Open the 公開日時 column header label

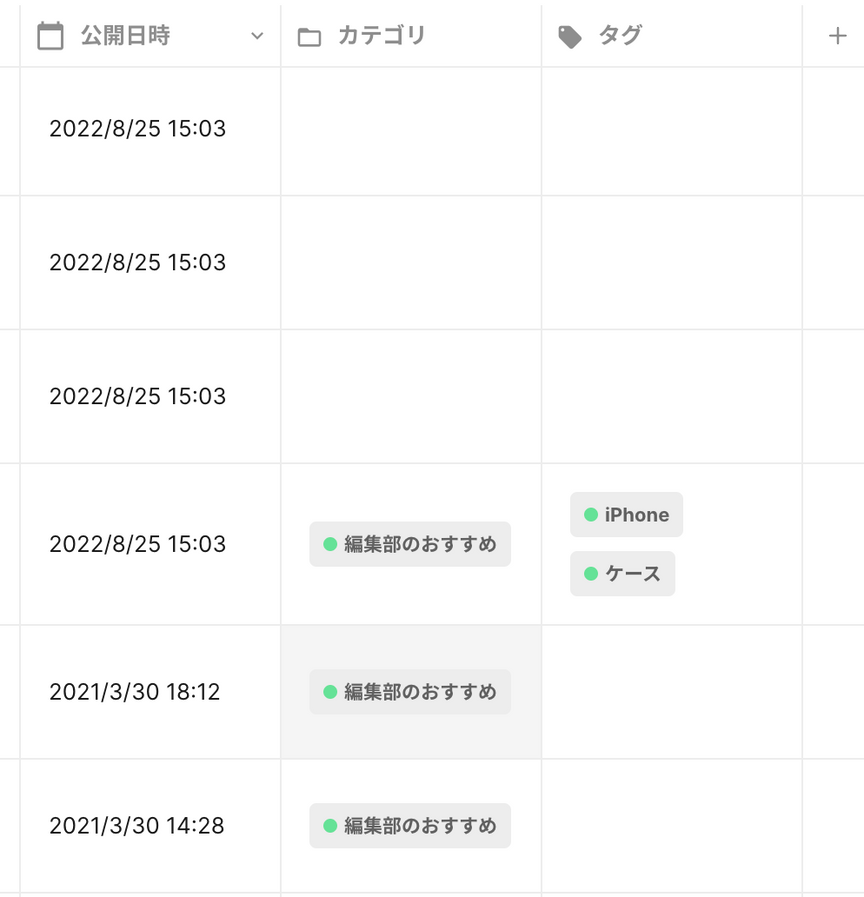[x=125, y=35]
